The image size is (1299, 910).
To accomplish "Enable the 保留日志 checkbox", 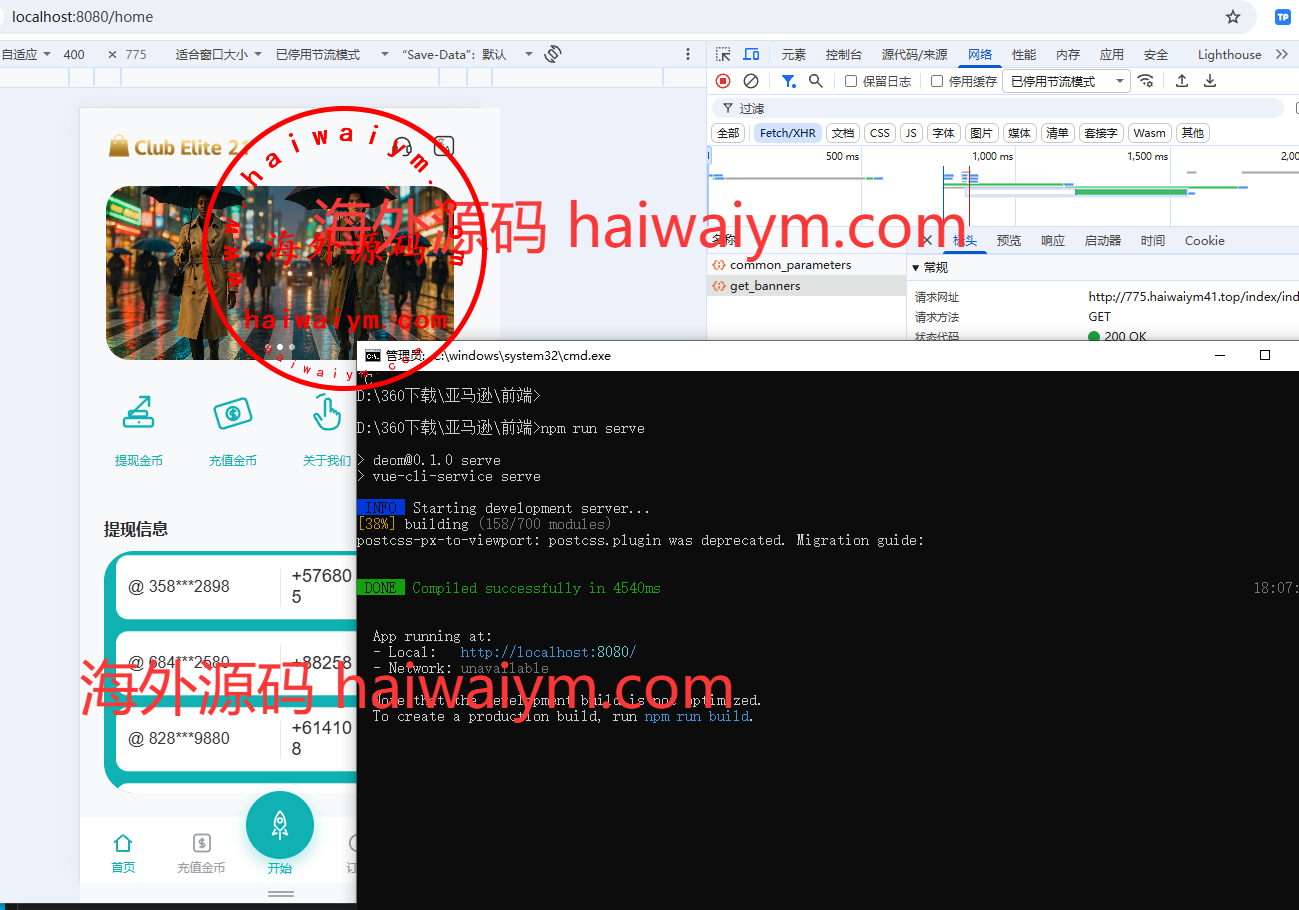I will tap(851, 81).
